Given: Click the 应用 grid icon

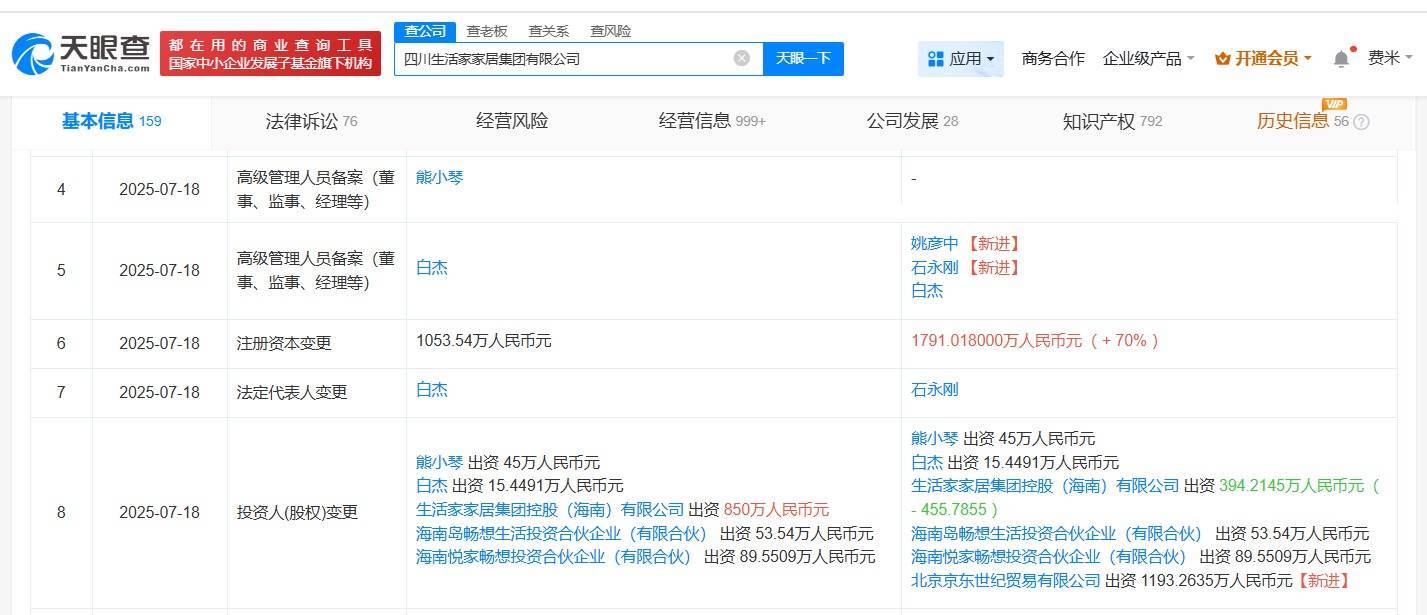Looking at the screenshot, I should (x=936, y=59).
